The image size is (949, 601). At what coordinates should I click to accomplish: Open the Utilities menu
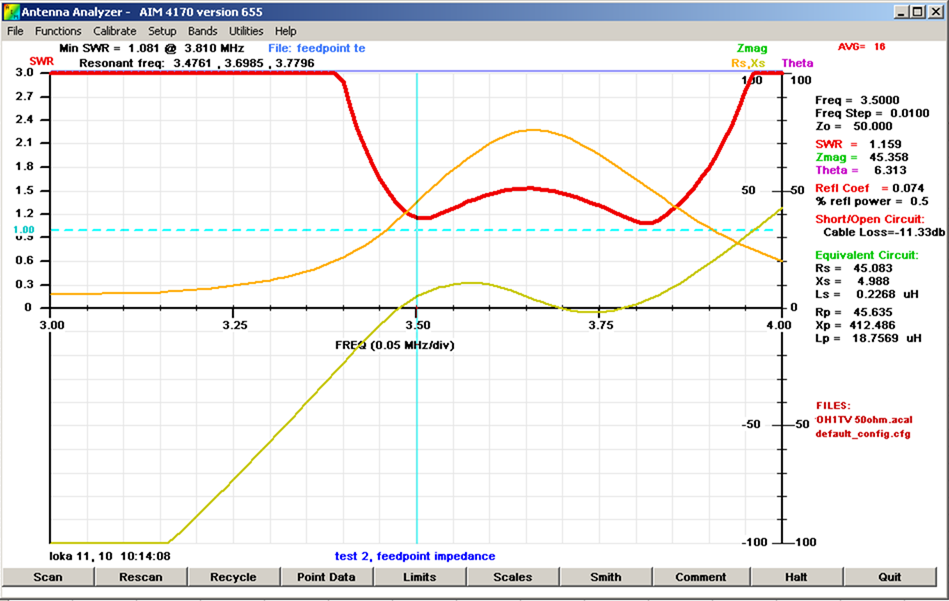tap(246, 31)
